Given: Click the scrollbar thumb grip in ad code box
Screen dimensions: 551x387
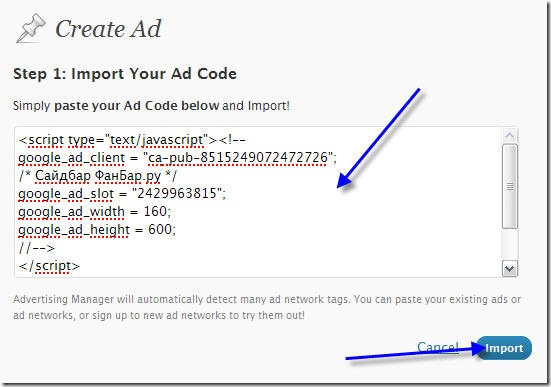Looking at the screenshot, I should (510, 186).
